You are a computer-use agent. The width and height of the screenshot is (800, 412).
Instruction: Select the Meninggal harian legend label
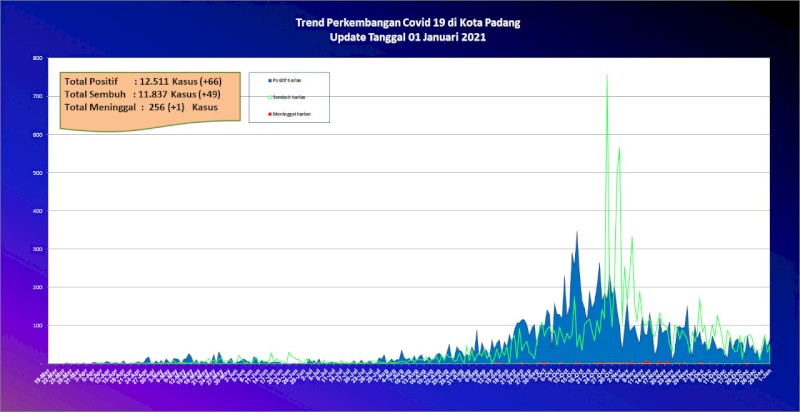coord(291,114)
